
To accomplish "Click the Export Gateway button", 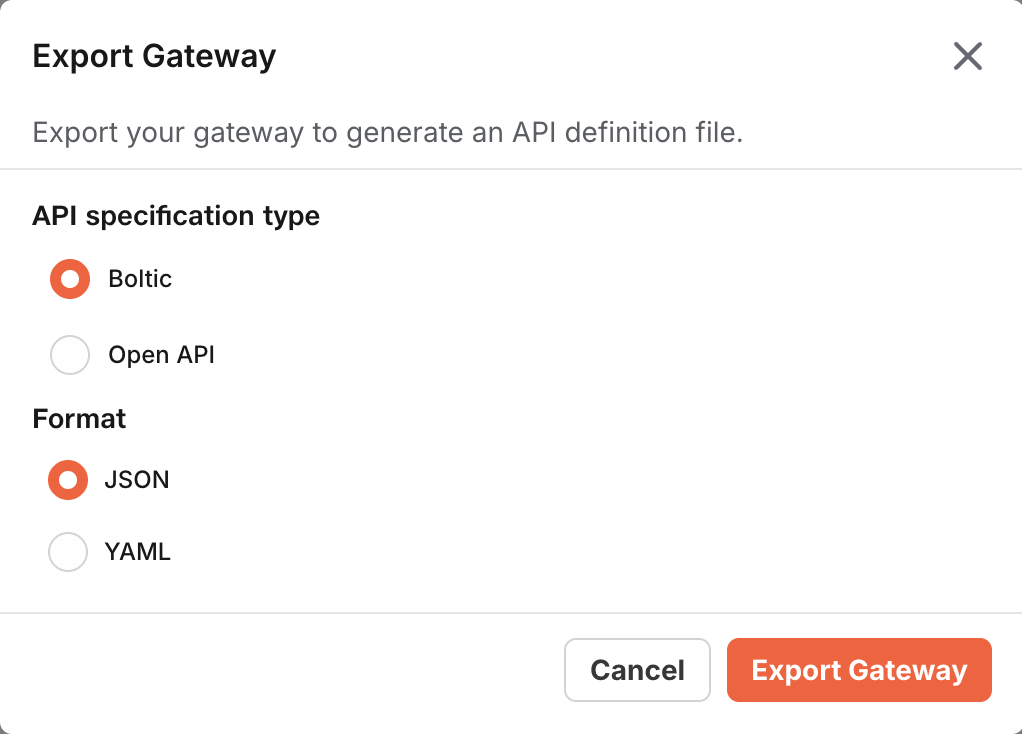I will pos(858,670).
